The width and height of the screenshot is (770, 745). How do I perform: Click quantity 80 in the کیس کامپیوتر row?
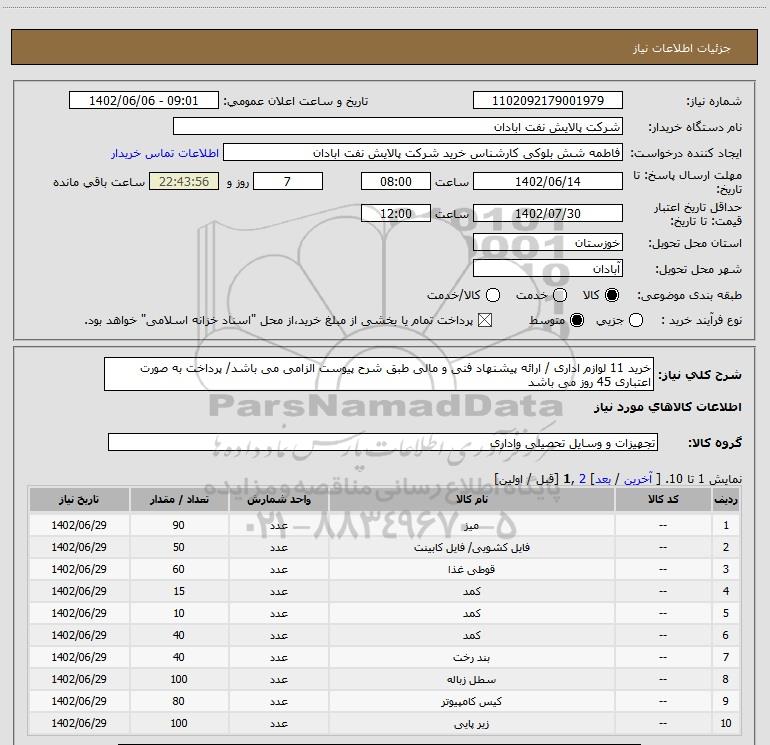coord(179,701)
